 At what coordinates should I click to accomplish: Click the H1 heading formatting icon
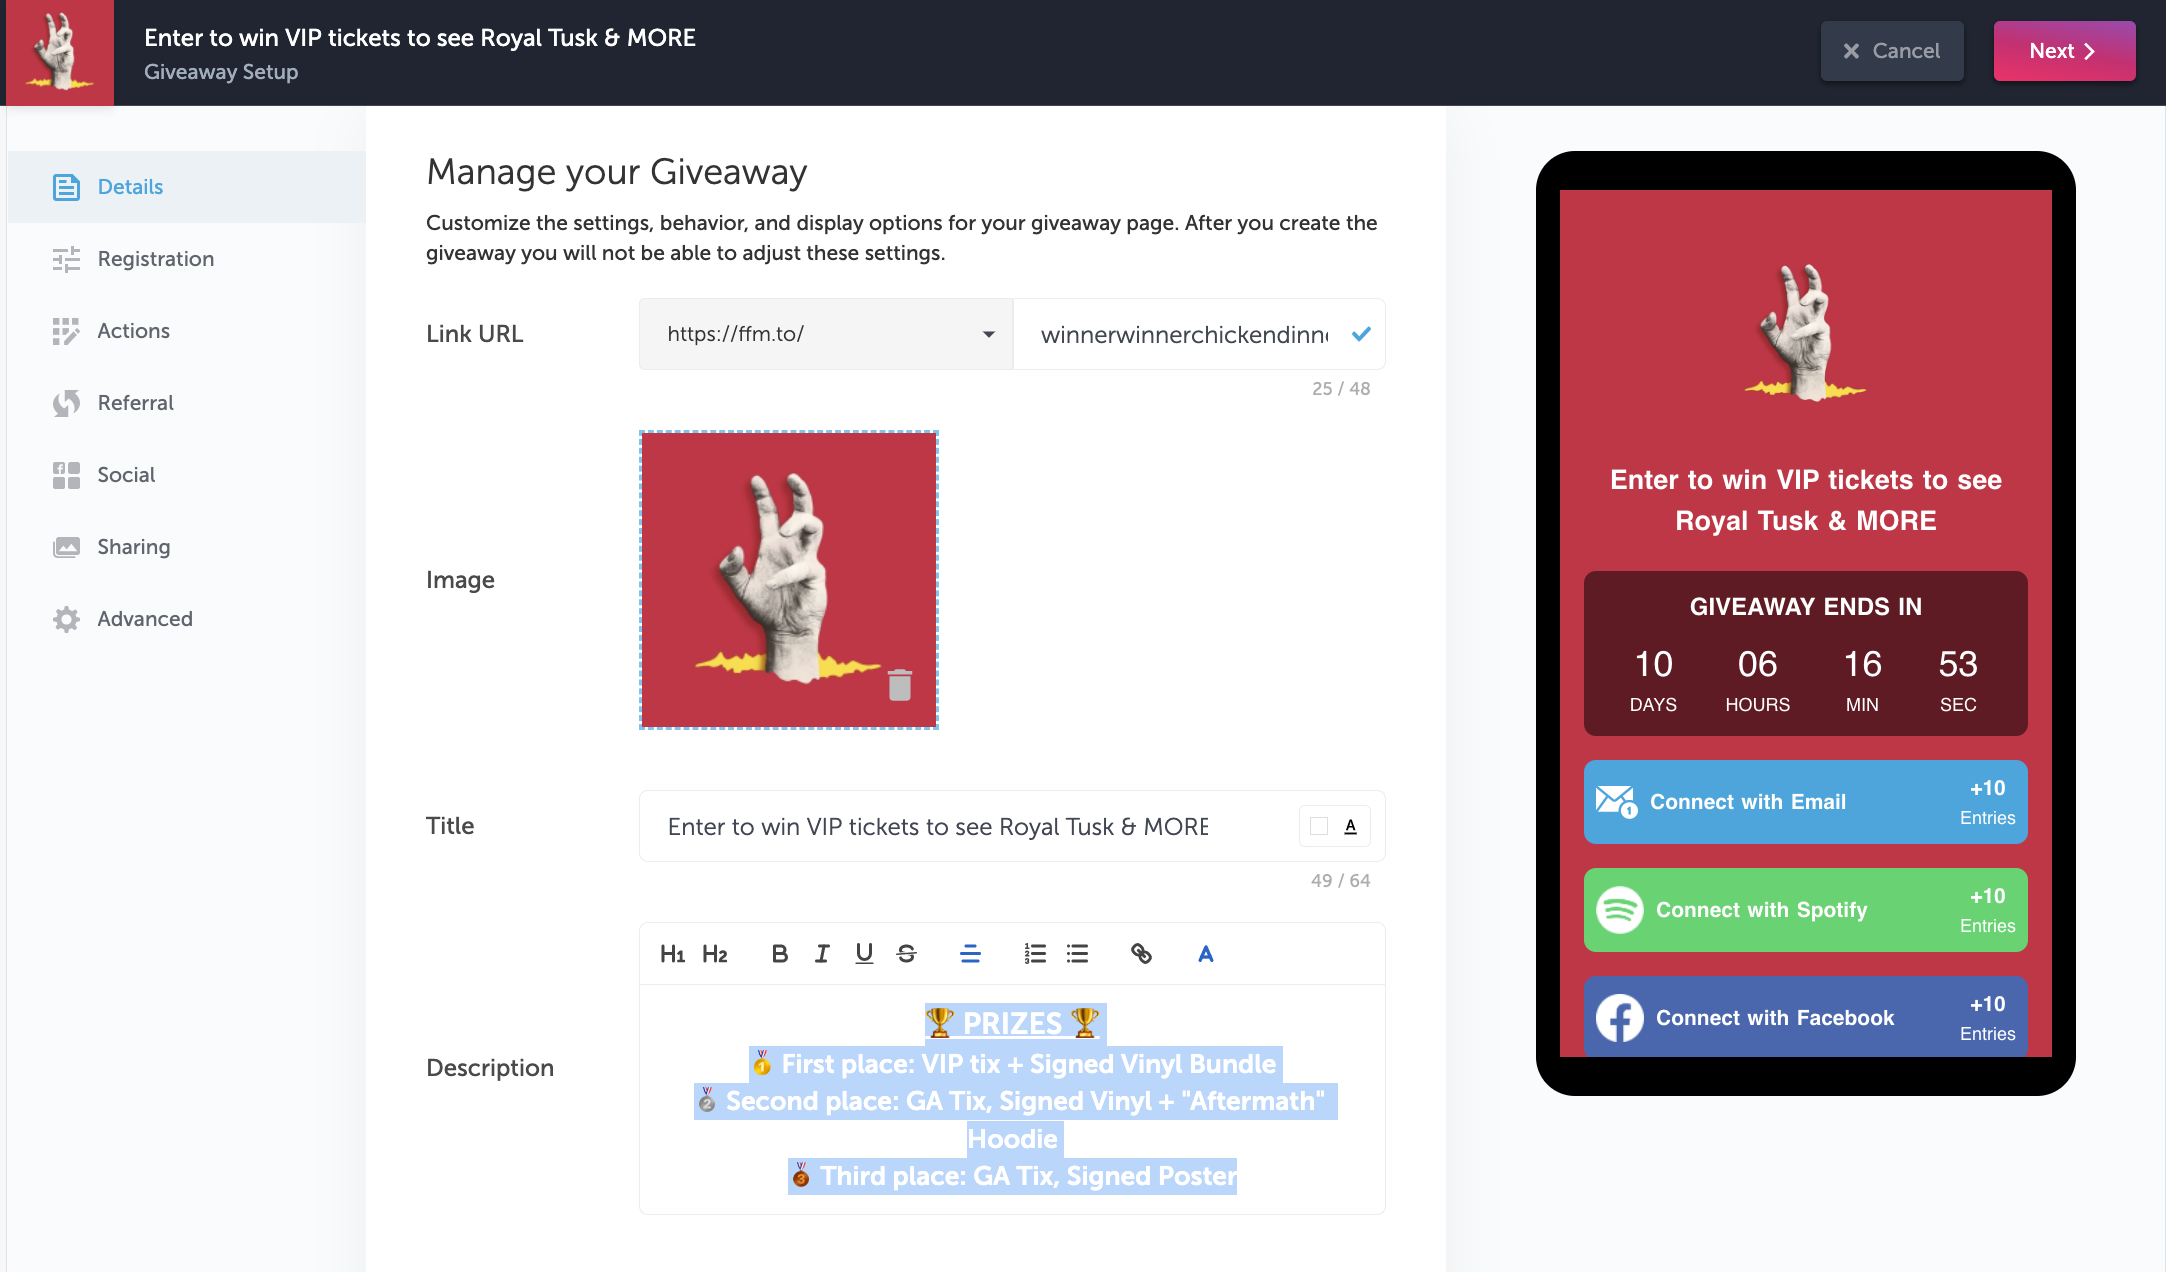672,954
